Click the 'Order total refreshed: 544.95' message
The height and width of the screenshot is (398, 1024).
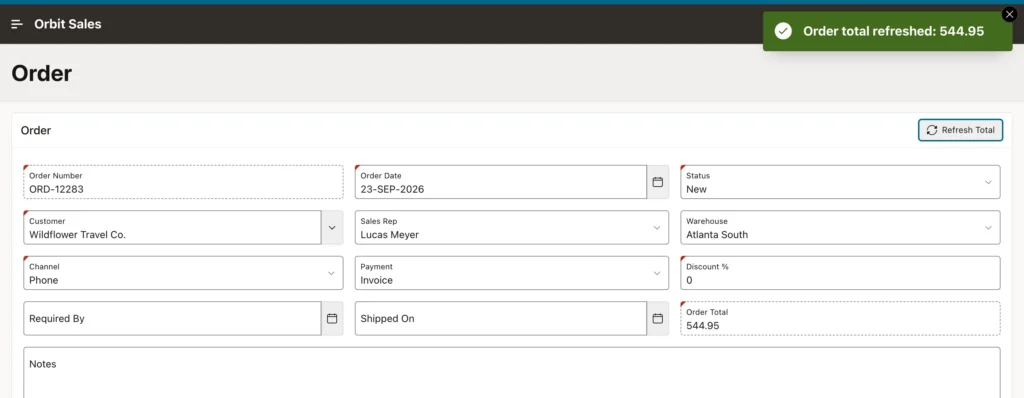coord(893,31)
